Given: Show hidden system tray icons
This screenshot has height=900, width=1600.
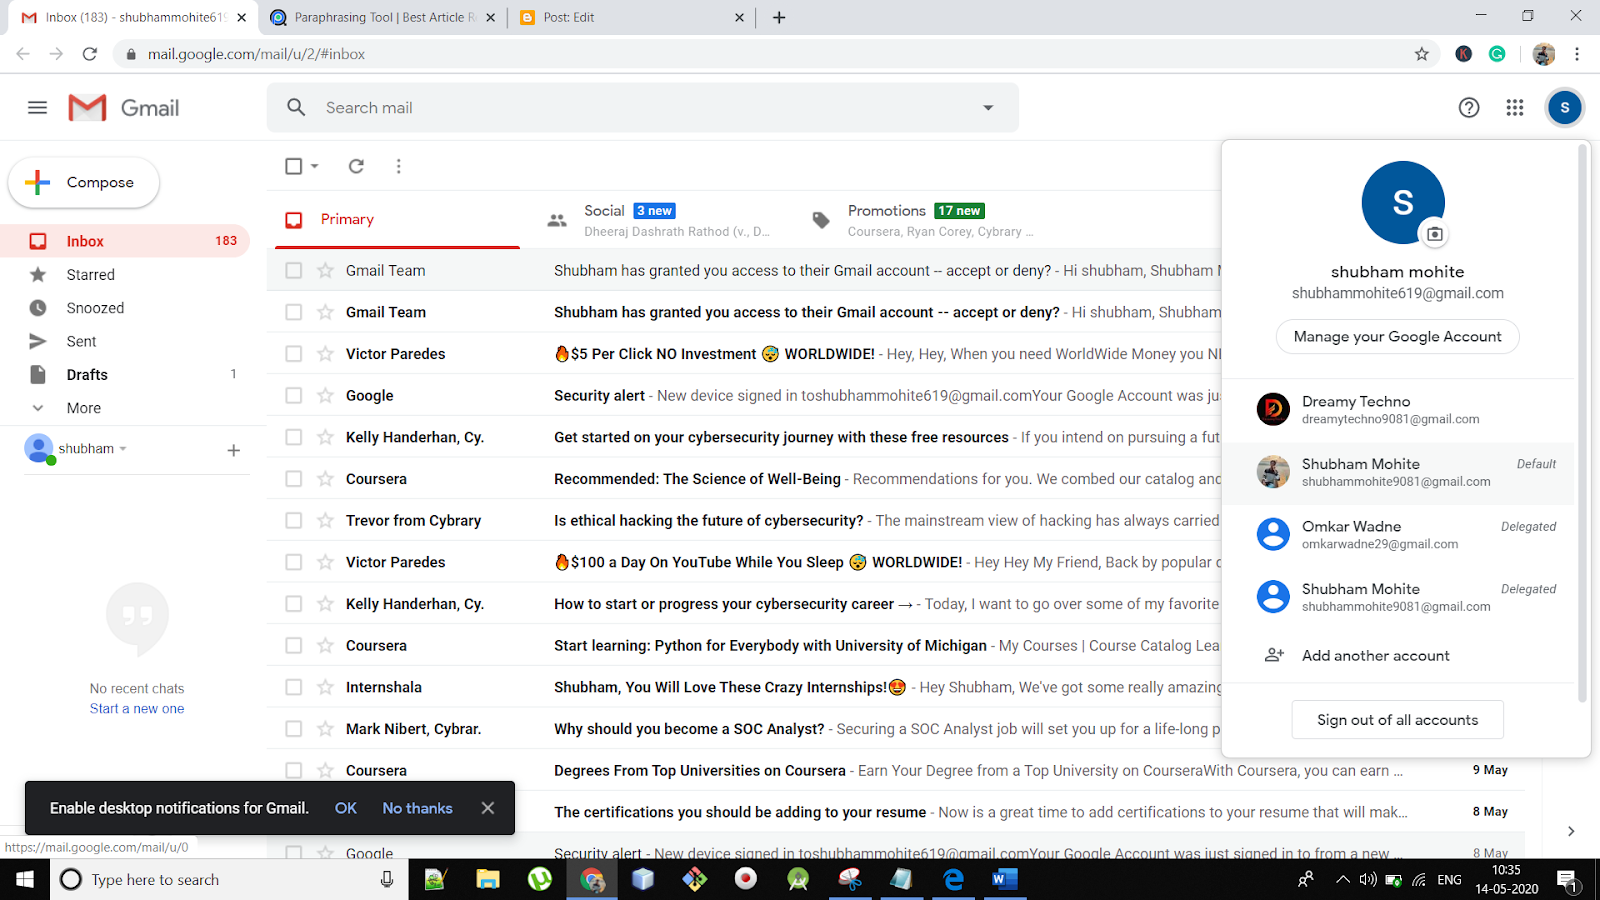Looking at the screenshot, I should (x=1342, y=880).
